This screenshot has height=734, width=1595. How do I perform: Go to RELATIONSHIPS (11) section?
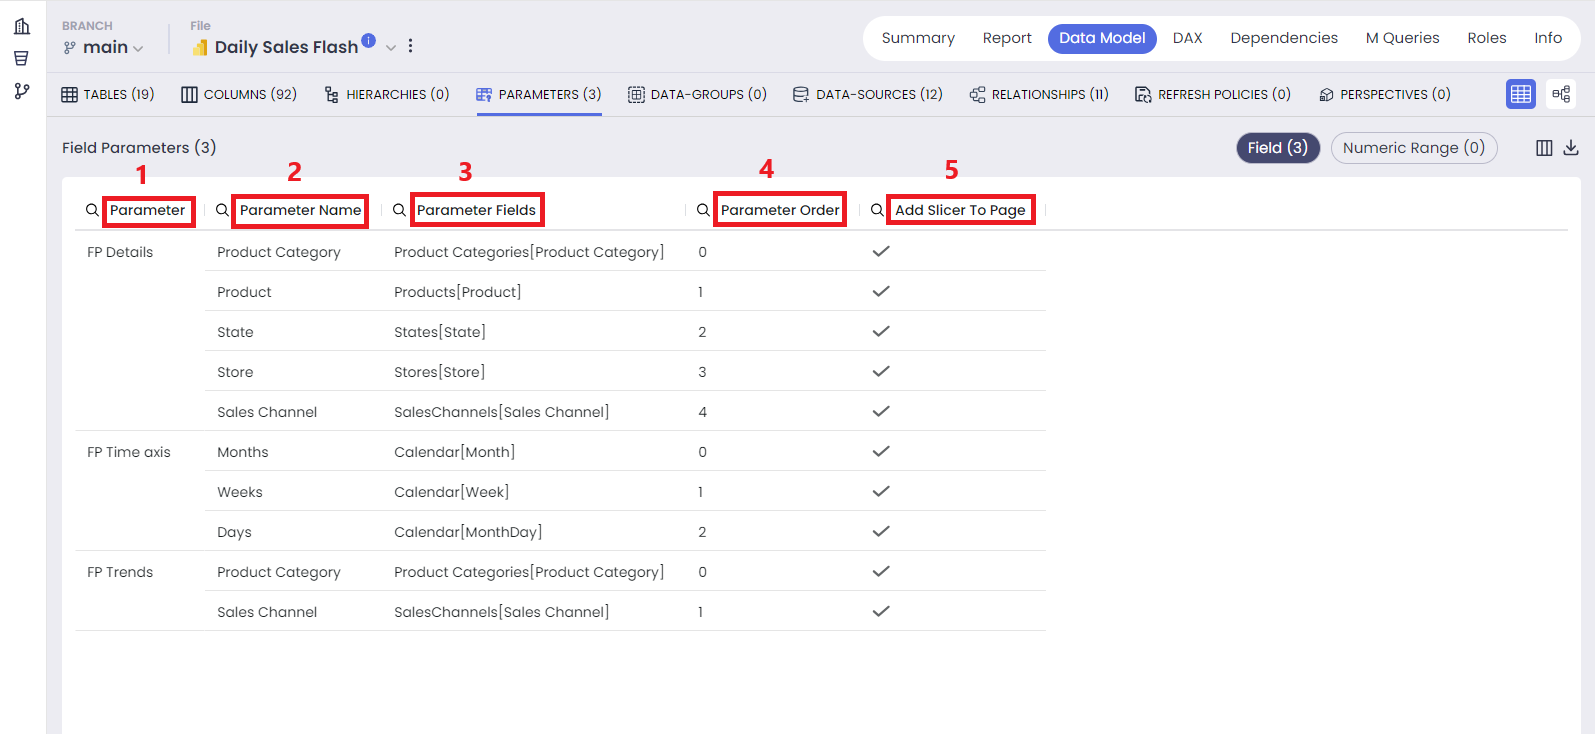point(1039,94)
